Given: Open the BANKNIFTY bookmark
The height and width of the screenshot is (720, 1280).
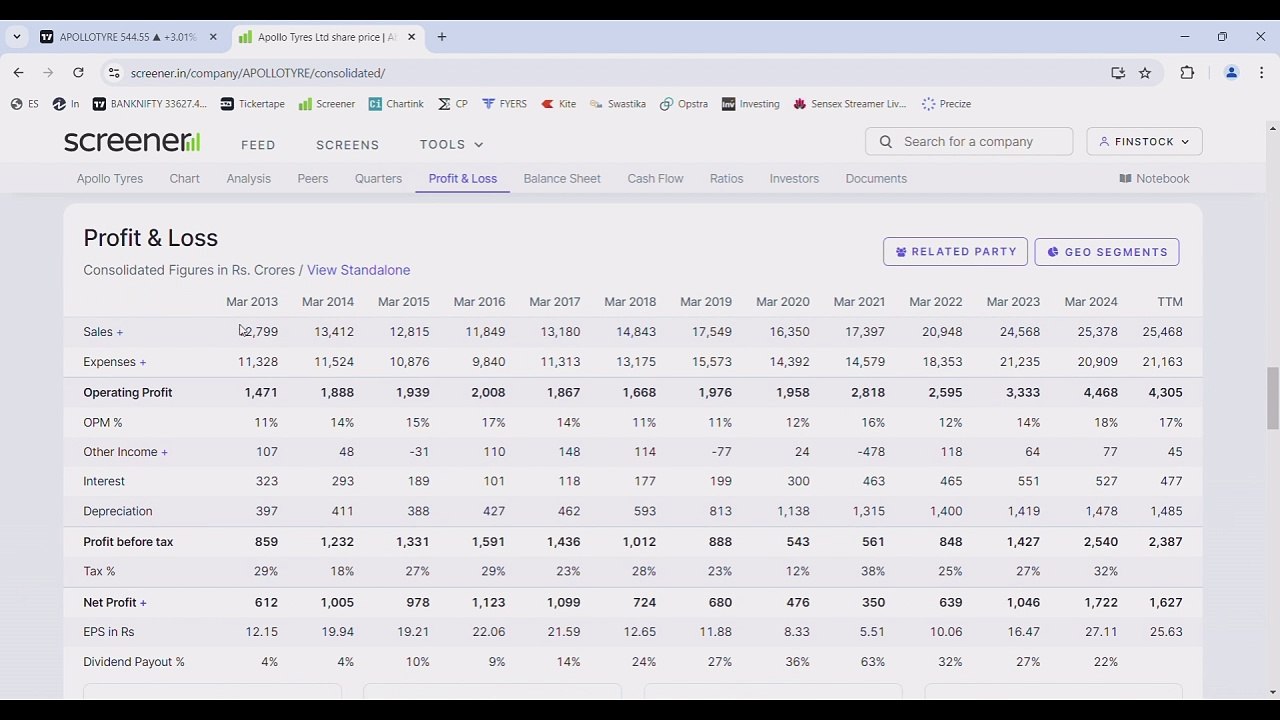Looking at the screenshot, I should click(x=150, y=104).
